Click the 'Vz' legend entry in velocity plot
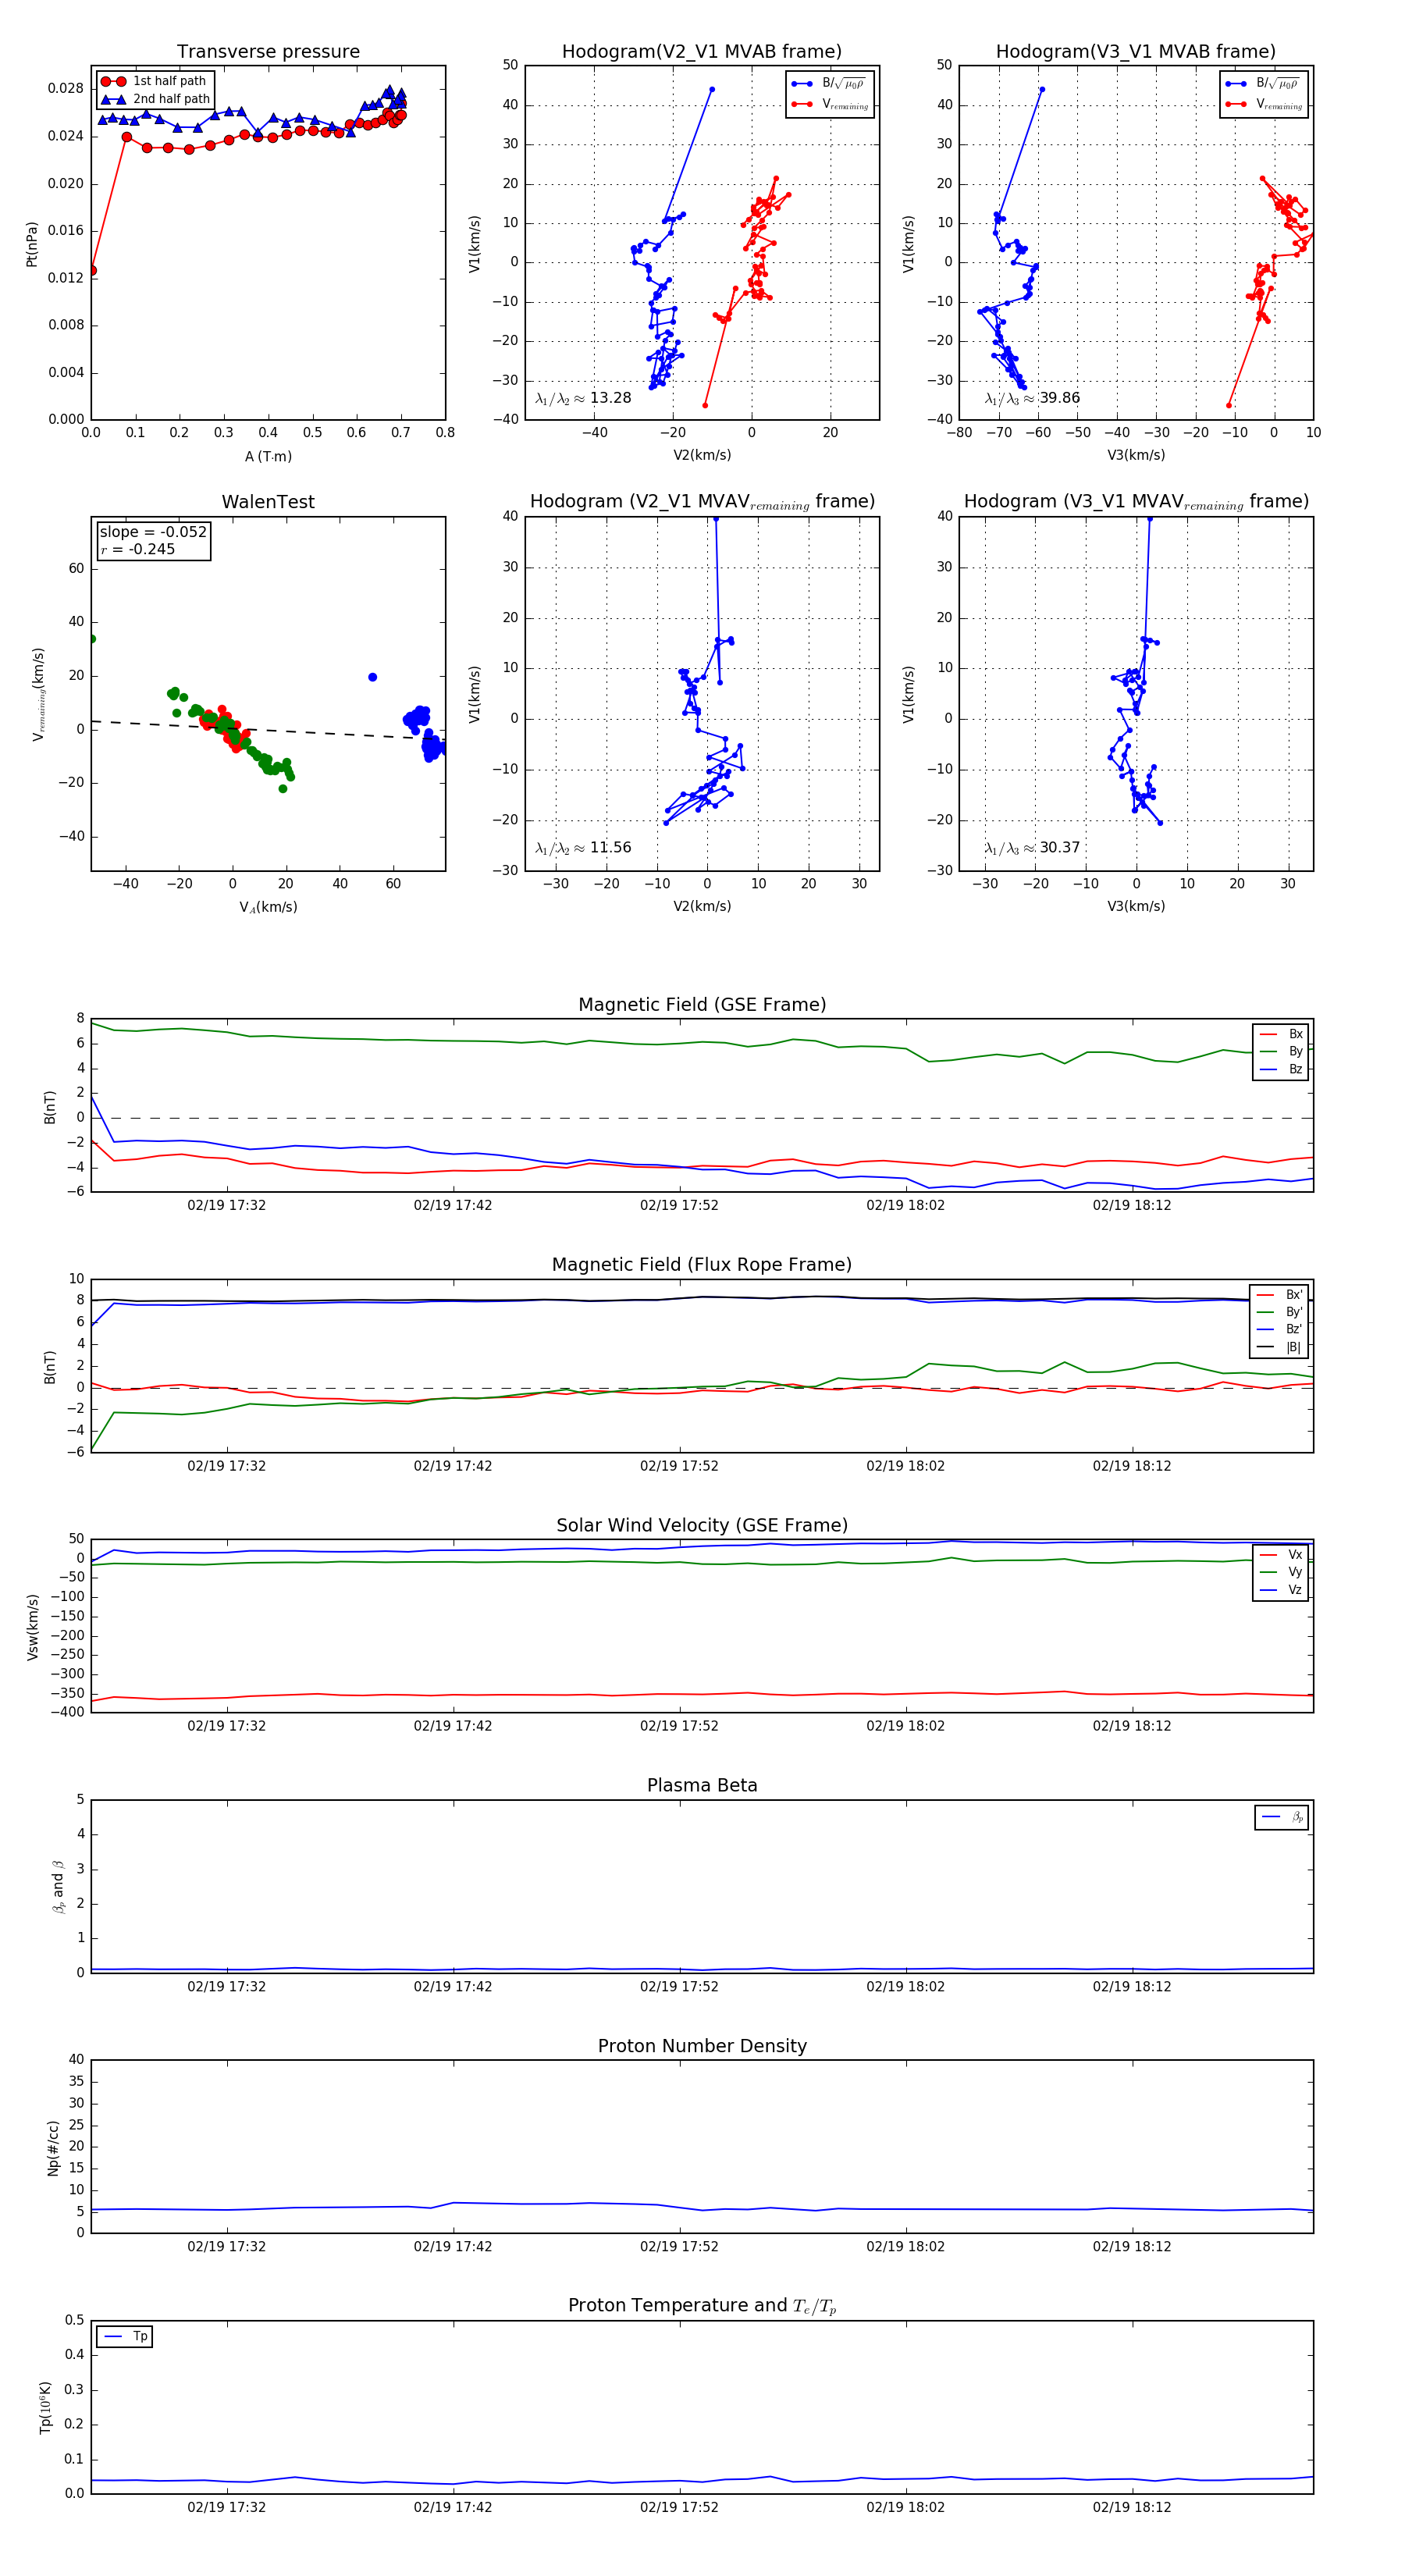The height and width of the screenshot is (2576, 1405). tap(1281, 1590)
